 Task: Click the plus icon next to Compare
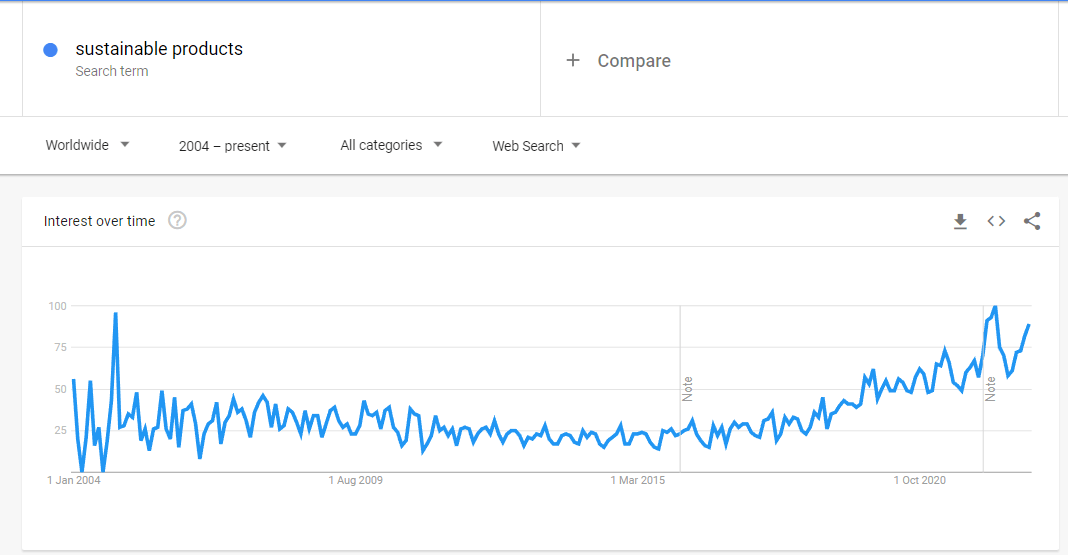pos(573,61)
